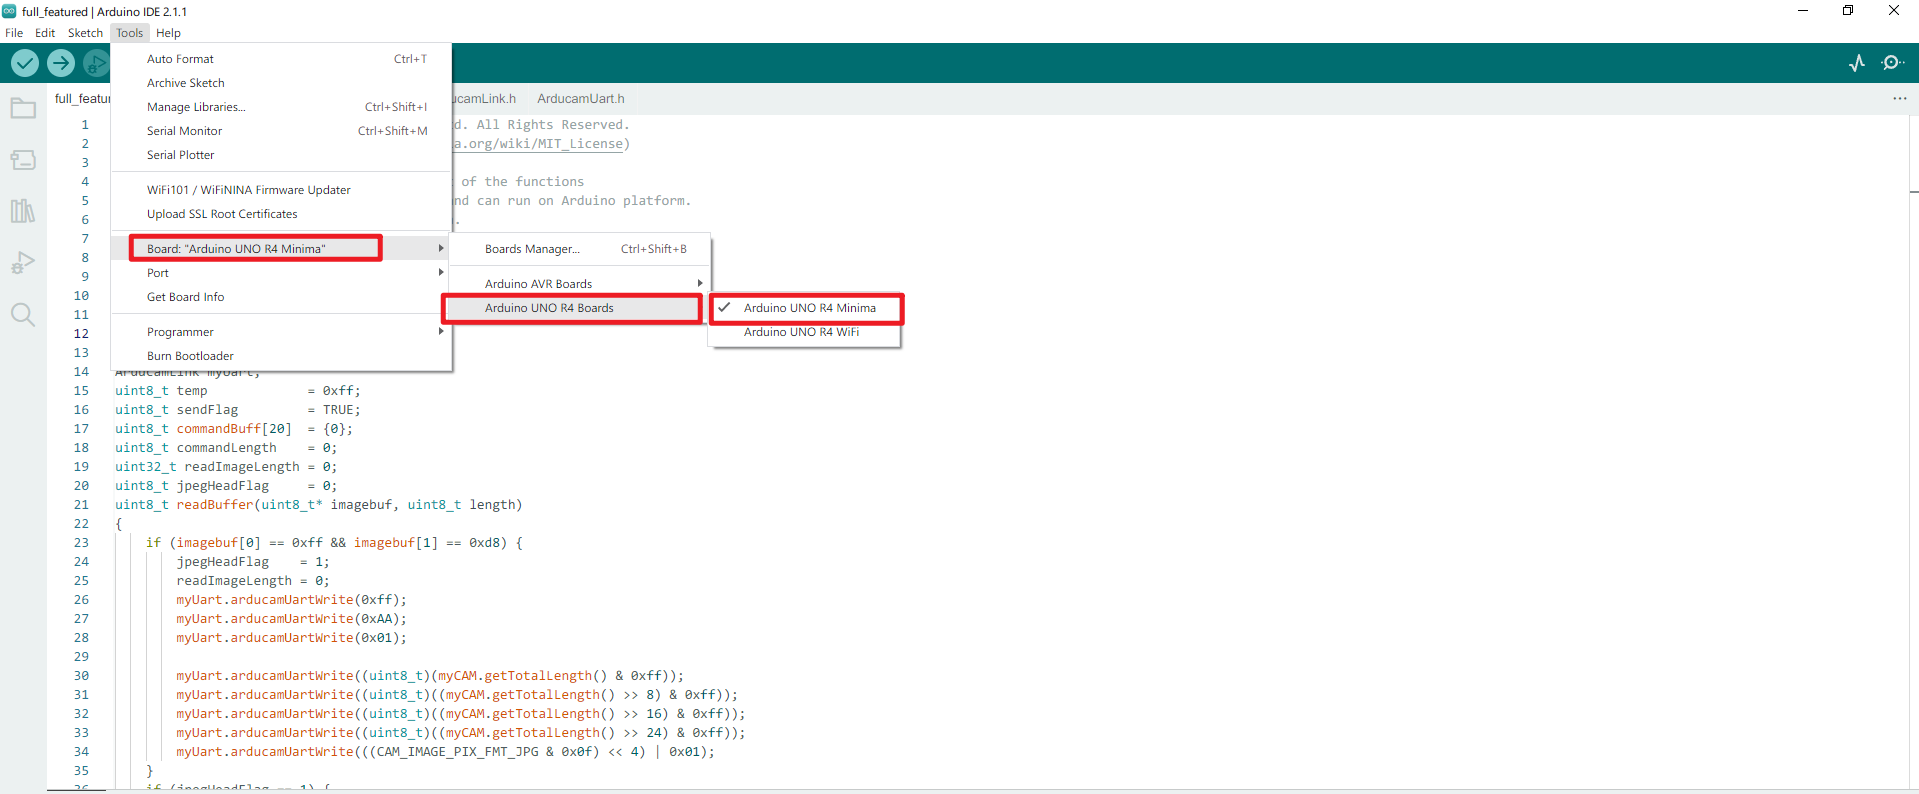Click the Verify checkmark button
Viewport: 1919px width, 794px height.
click(x=25, y=63)
